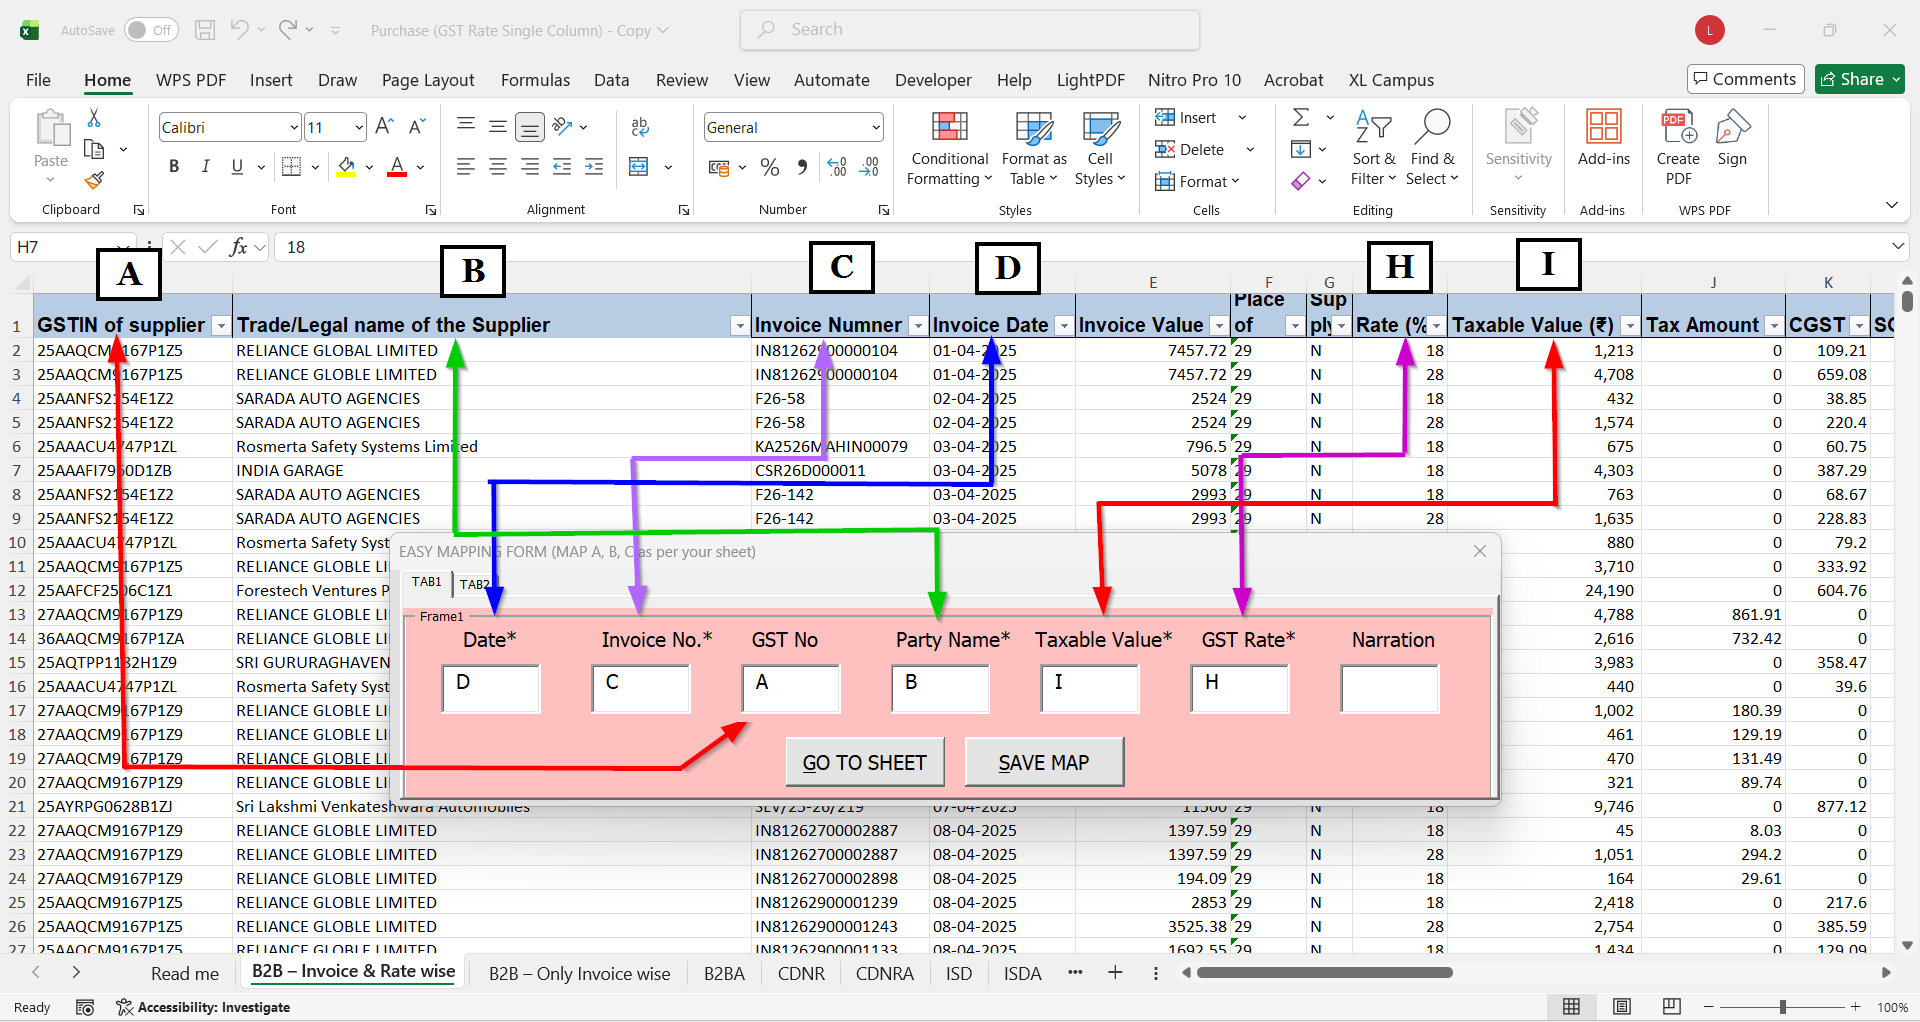Apply Percent Style format
Viewport: 1920px width, 1022px height.
coord(770,167)
